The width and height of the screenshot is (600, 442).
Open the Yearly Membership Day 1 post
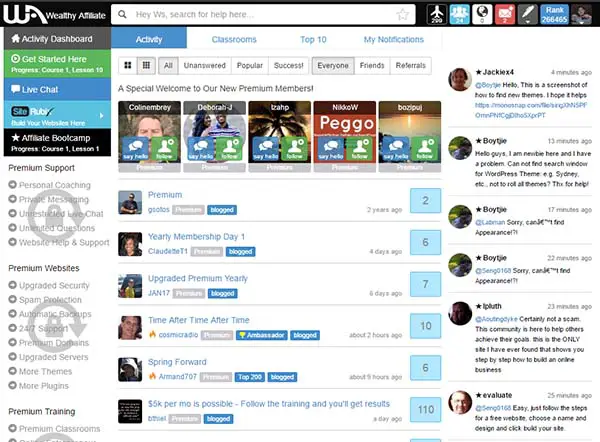pos(196,236)
